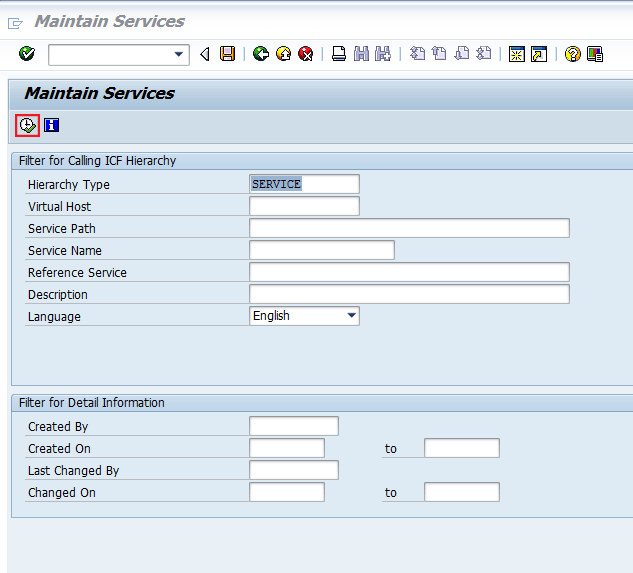Screen dimensions: 633x573
Task: Click the Save disk icon
Action: pos(228,54)
